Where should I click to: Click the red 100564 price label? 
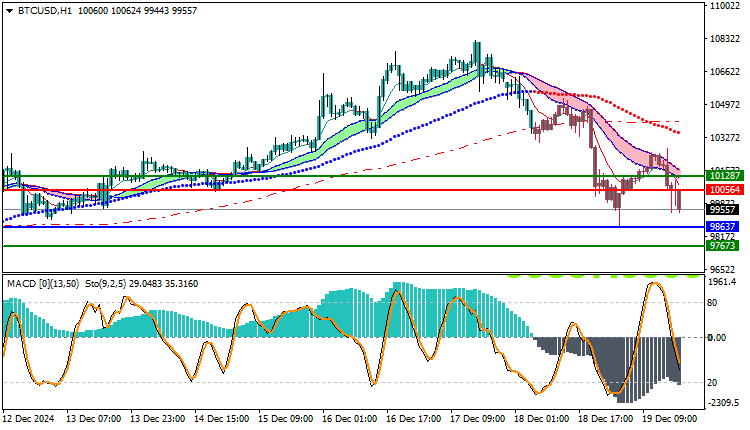(x=725, y=190)
